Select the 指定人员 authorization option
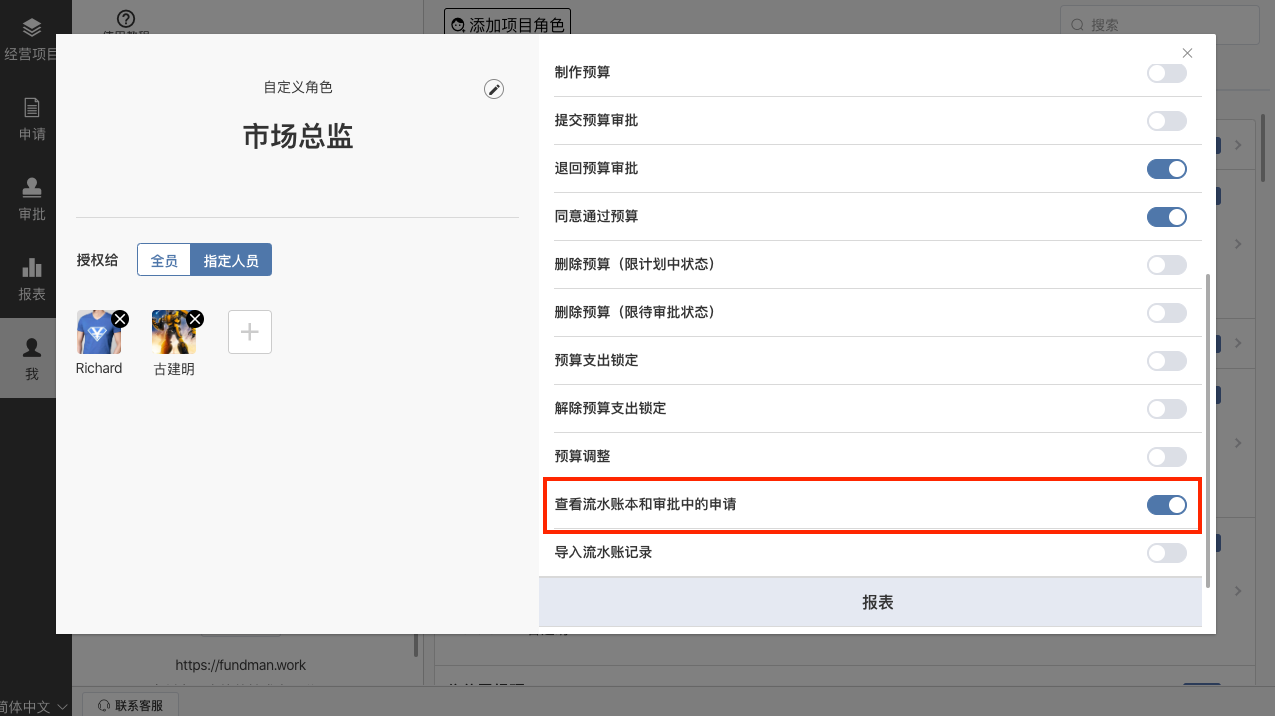This screenshot has height=716, width=1275. tap(231, 261)
